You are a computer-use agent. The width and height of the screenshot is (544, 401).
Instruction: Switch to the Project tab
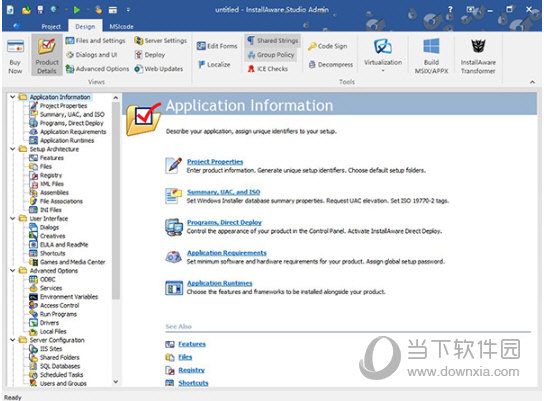coord(51,26)
